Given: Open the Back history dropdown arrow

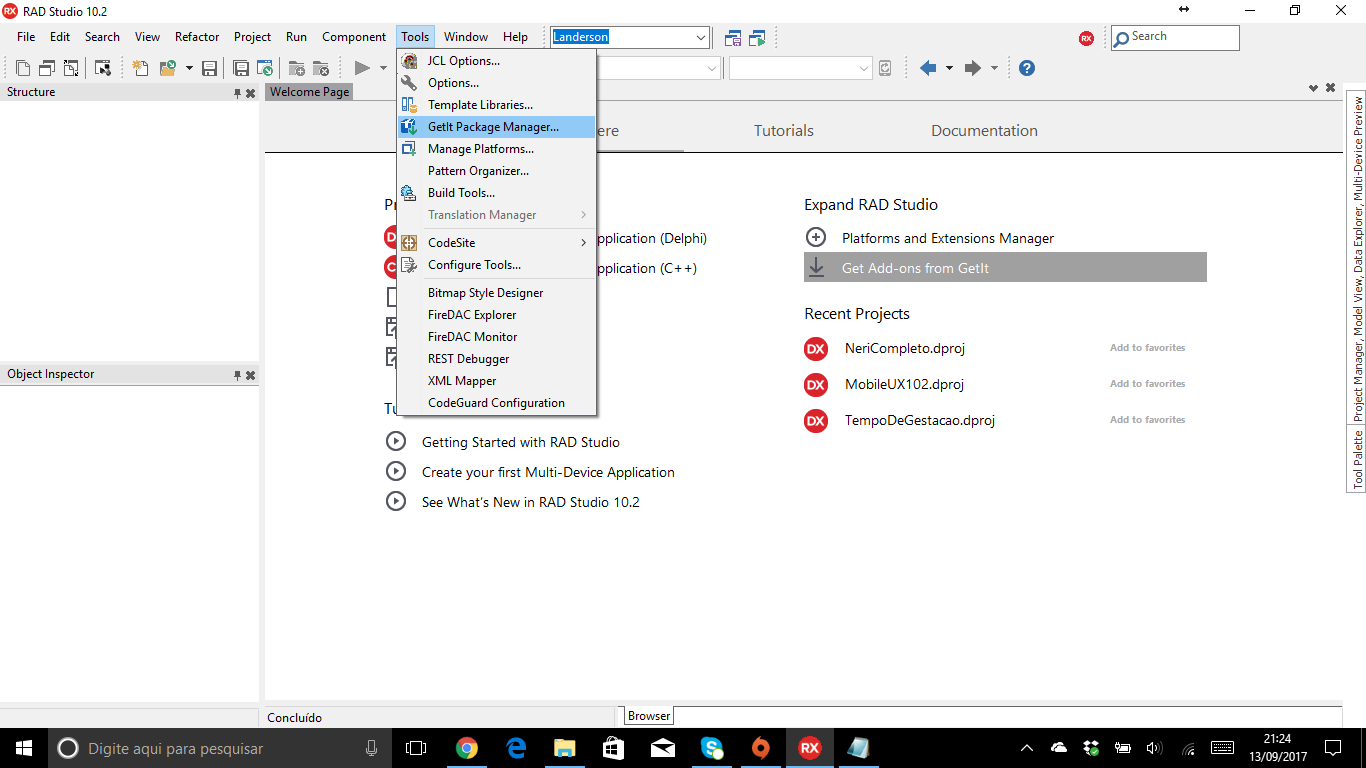Looking at the screenshot, I should pyautogui.click(x=949, y=68).
